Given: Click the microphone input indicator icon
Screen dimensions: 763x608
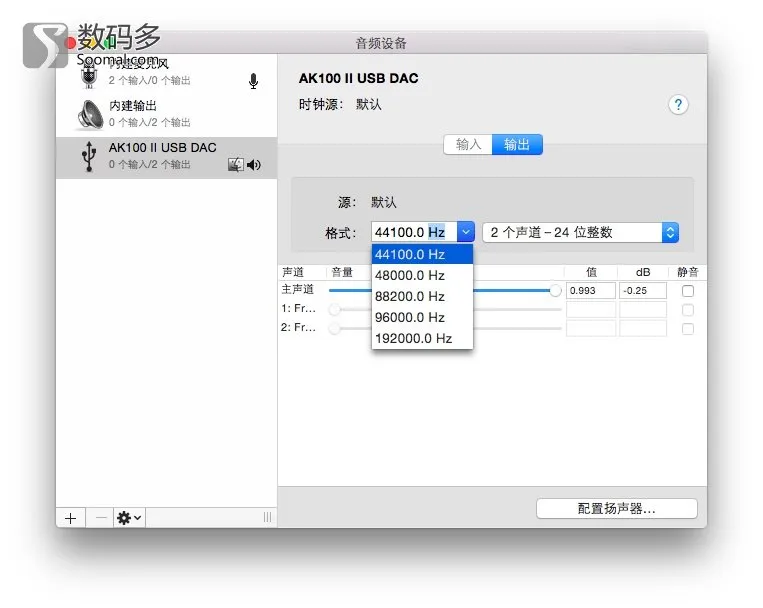Looking at the screenshot, I should point(253,81).
